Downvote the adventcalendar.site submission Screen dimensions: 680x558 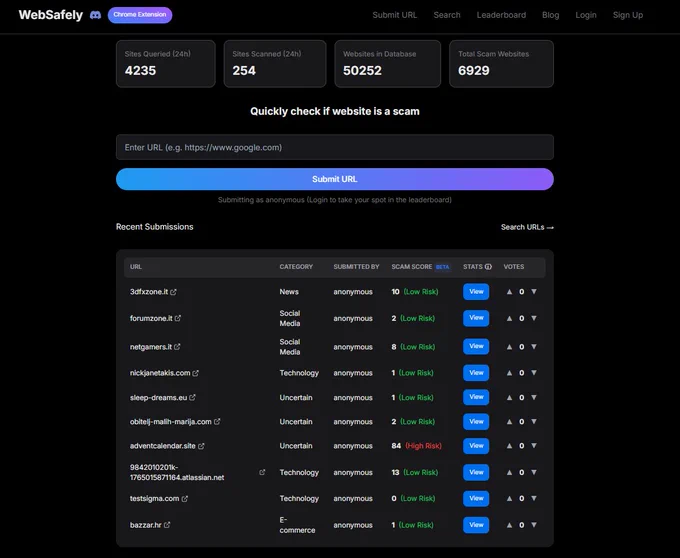click(x=534, y=446)
